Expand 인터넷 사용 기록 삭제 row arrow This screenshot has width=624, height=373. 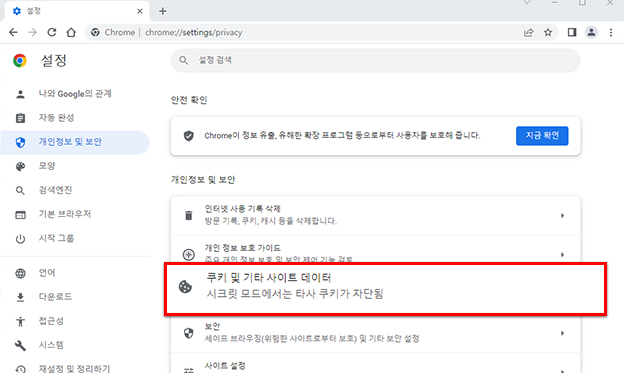(x=562, y=215)
